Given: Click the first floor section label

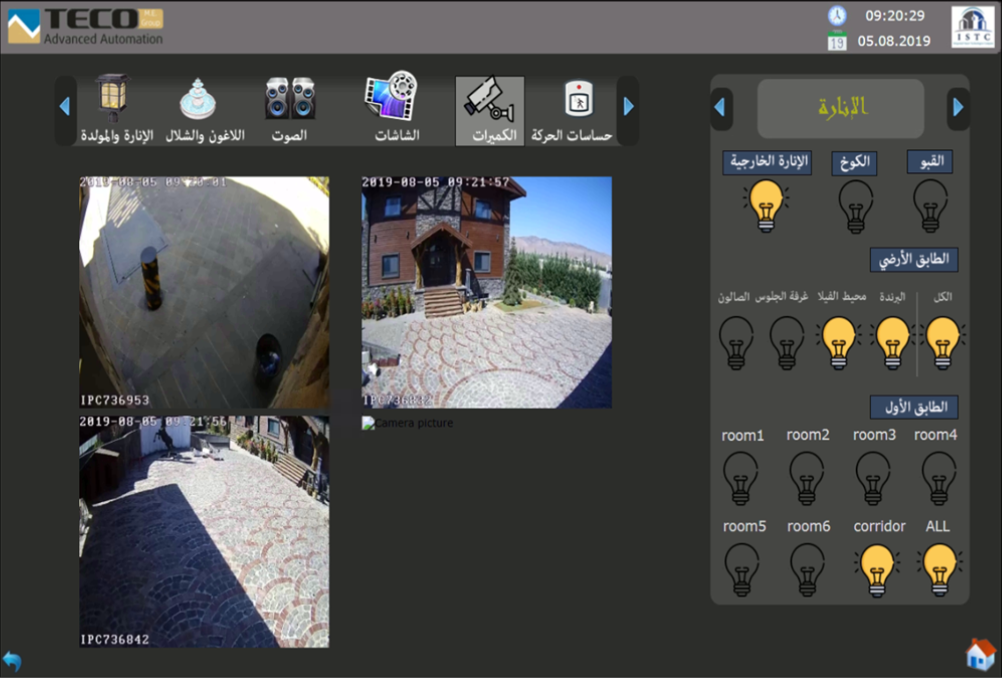Looking at the screenshot, I should pos(913,407).
